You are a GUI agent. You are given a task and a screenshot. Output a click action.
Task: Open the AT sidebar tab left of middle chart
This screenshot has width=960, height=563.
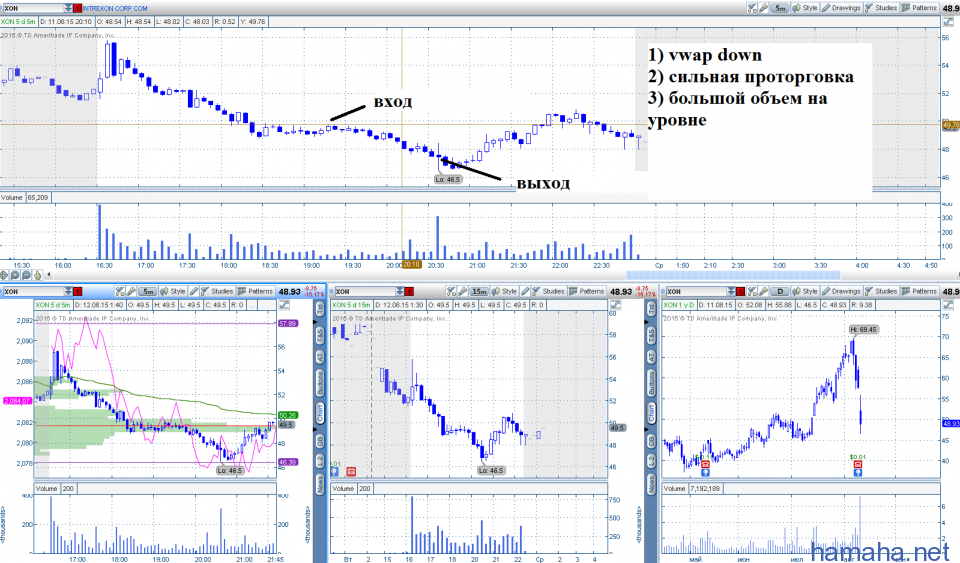(x=320, y=357)
